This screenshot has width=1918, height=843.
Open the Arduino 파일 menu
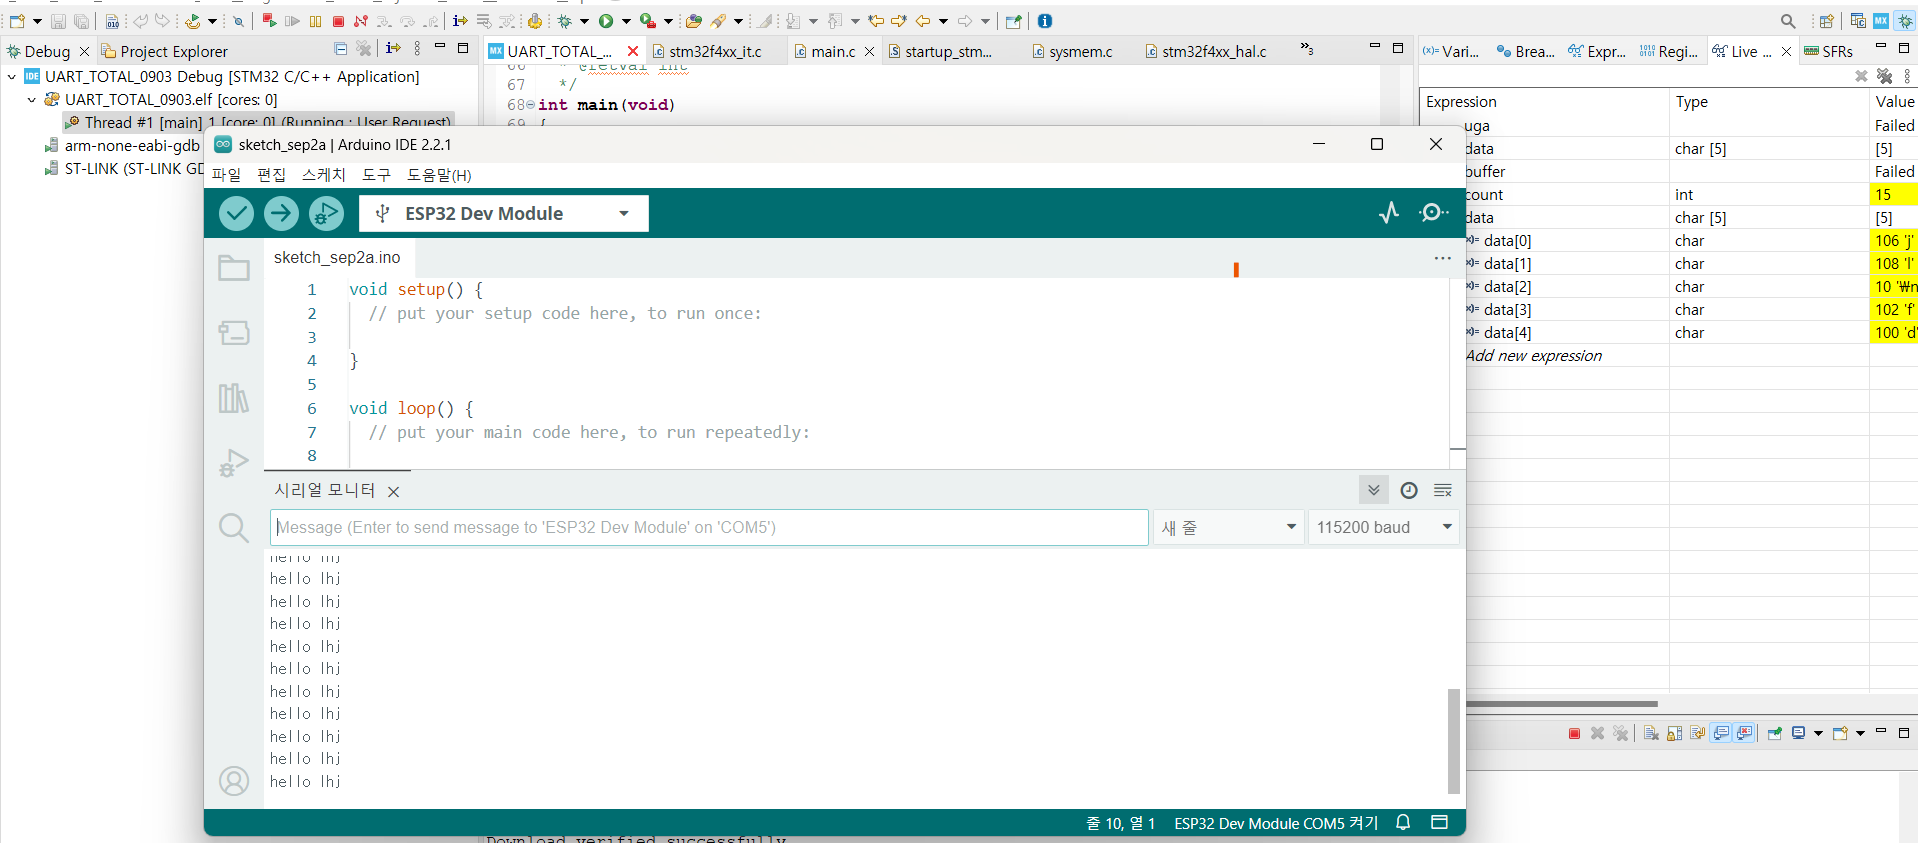pos(227,175)
